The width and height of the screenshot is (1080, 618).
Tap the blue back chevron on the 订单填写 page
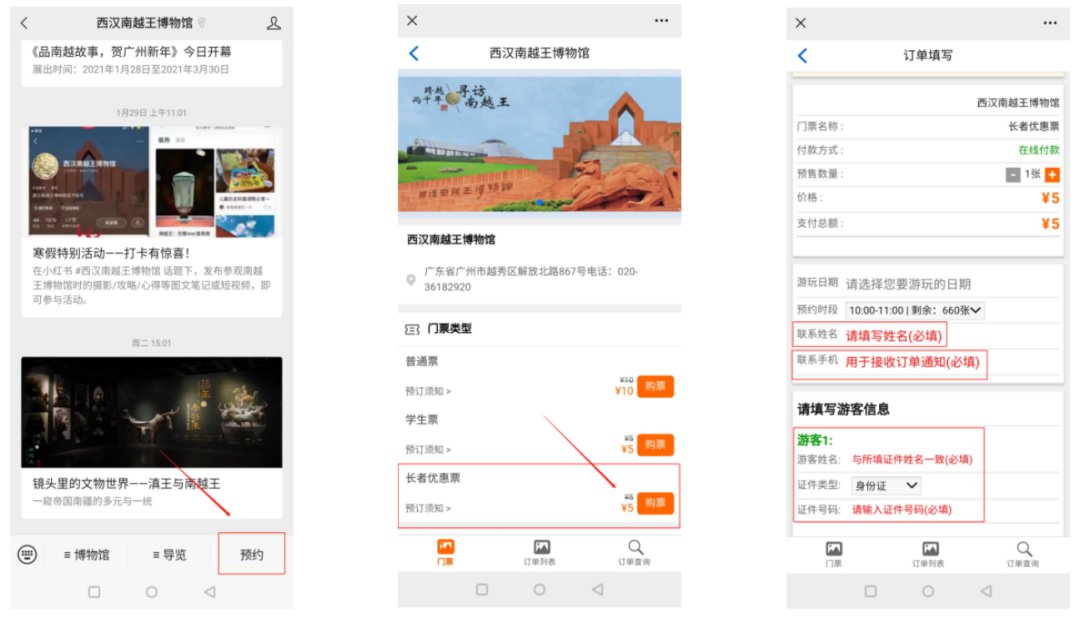(802, 56)
